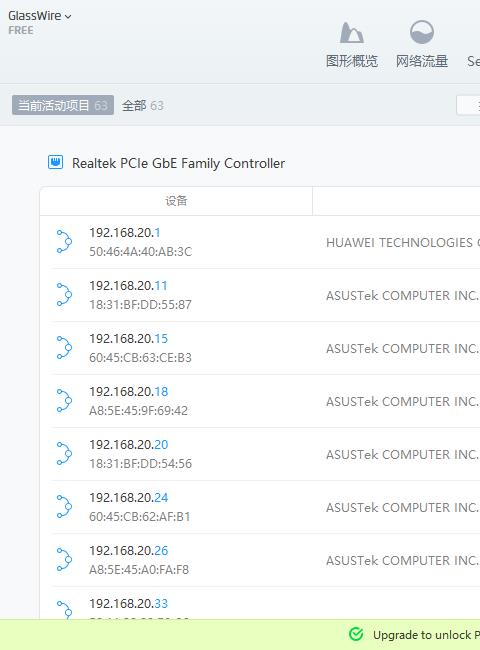The image size is (480, 650).
Task: Click the device icon for 192.168.20.18
Action: coord(64,400)
